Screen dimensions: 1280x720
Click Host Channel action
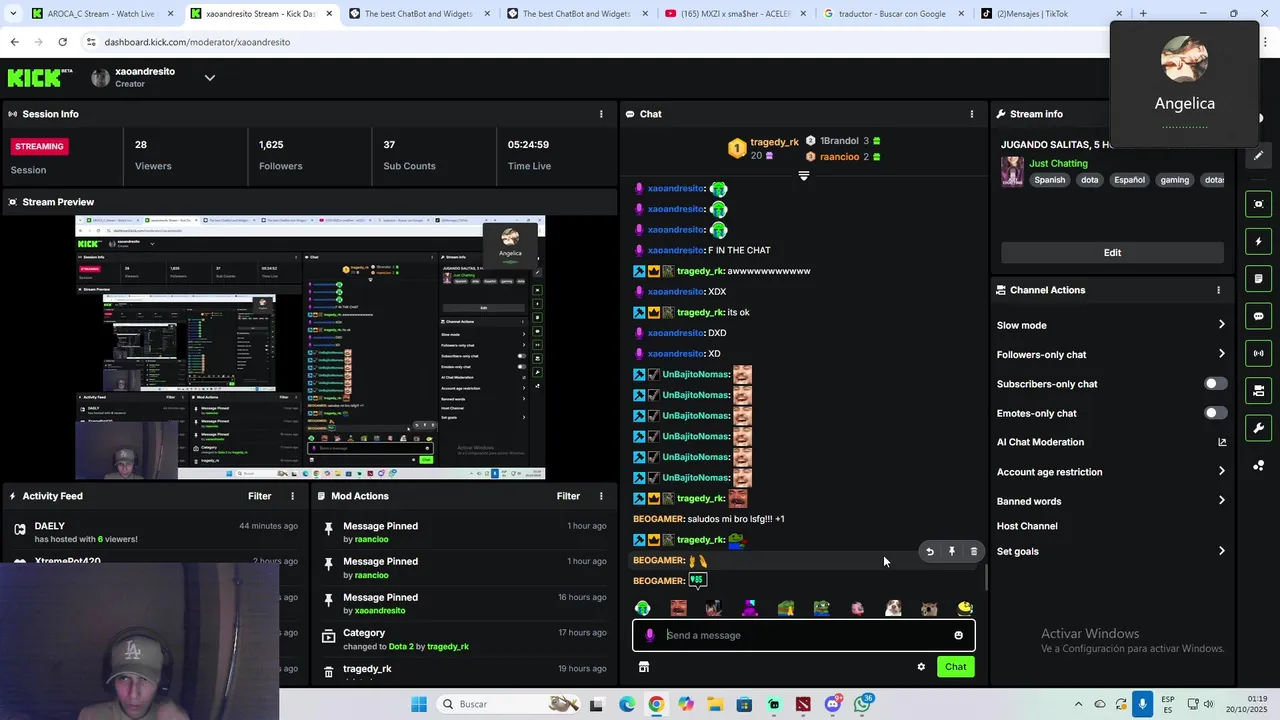point(1027,526)
